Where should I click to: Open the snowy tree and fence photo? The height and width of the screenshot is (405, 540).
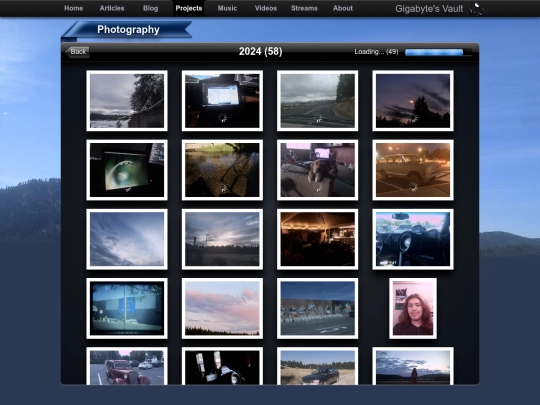click(x=127, y=101)
